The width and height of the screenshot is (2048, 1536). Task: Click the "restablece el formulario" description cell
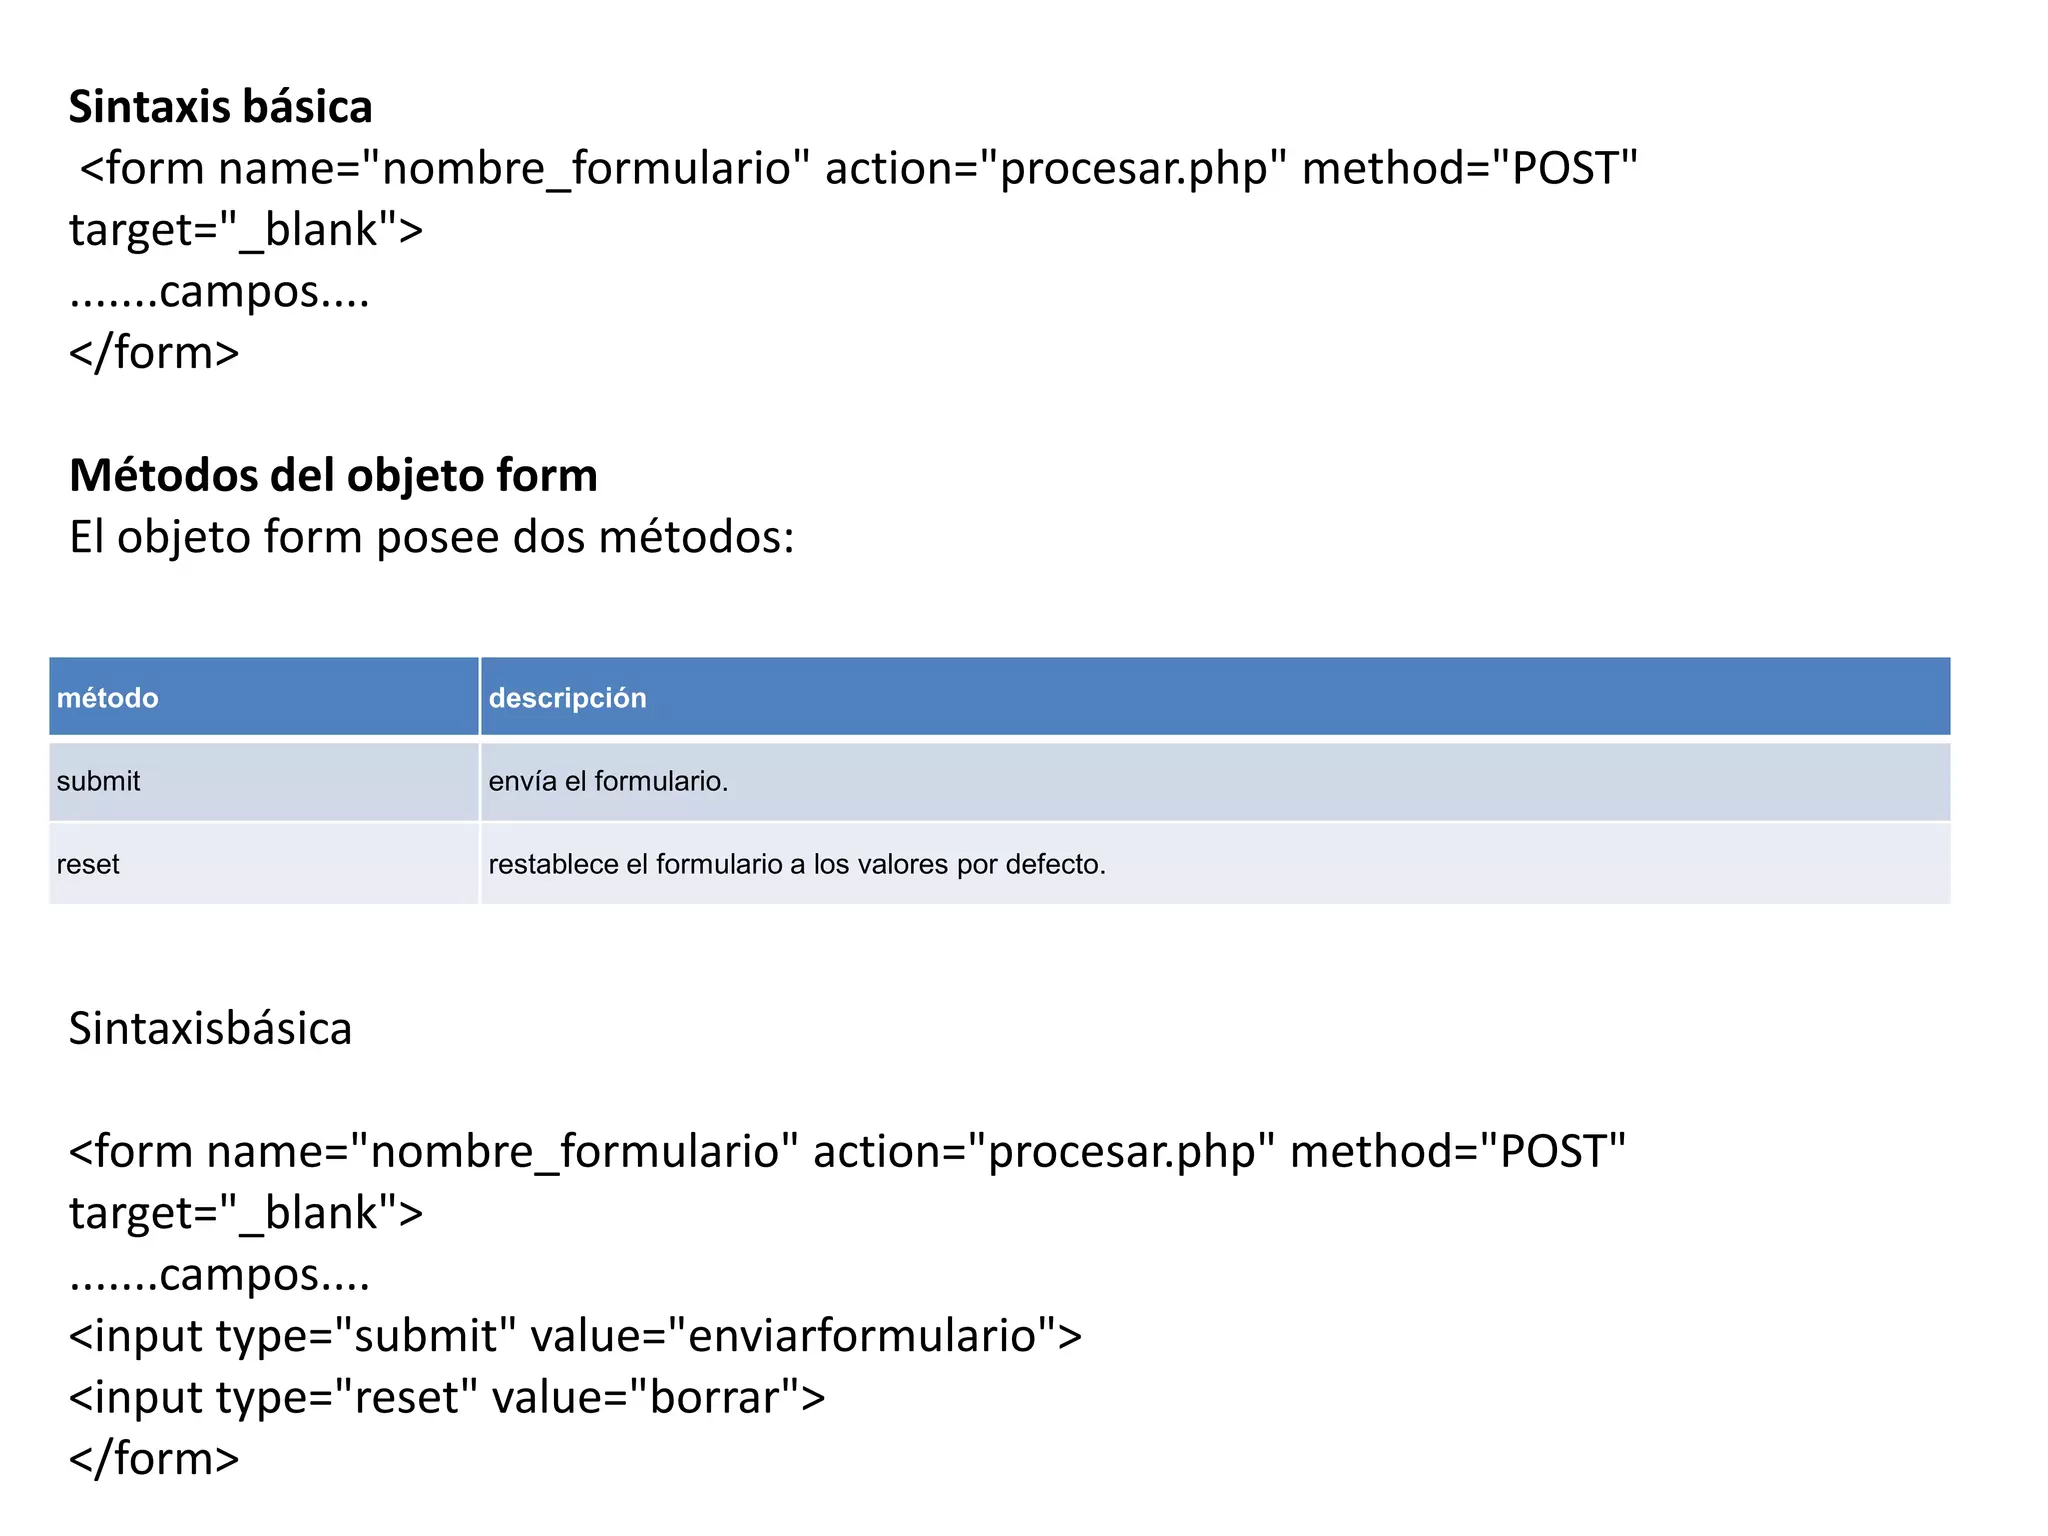(796, 864)
